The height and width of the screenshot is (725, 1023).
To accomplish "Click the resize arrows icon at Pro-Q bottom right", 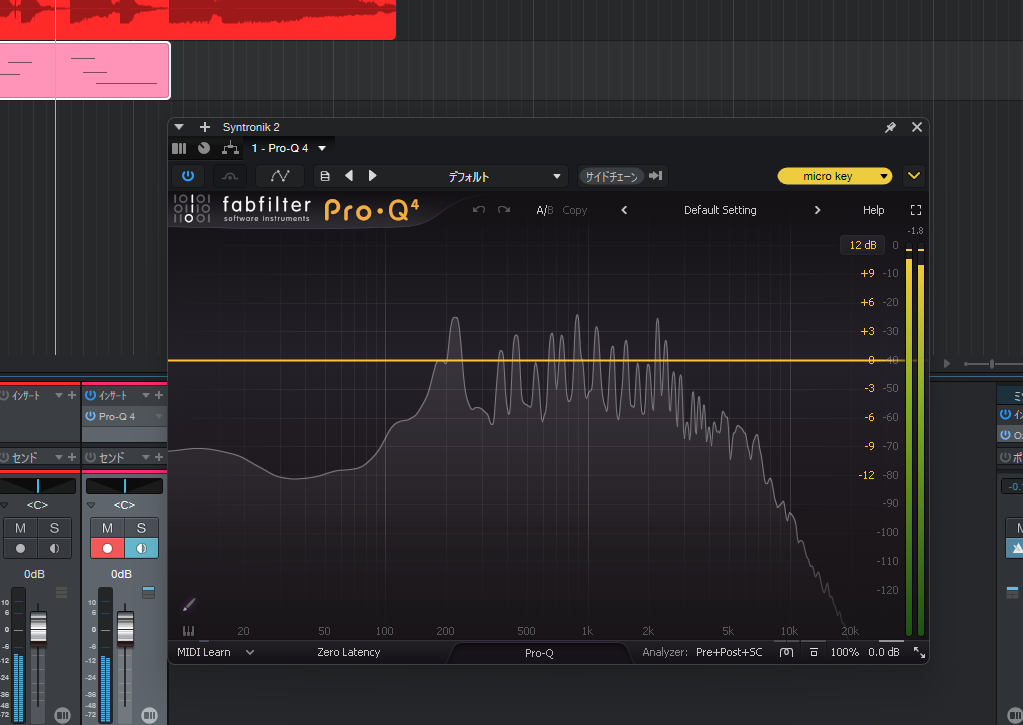I will pyautogui.click(x=919, y=653).
